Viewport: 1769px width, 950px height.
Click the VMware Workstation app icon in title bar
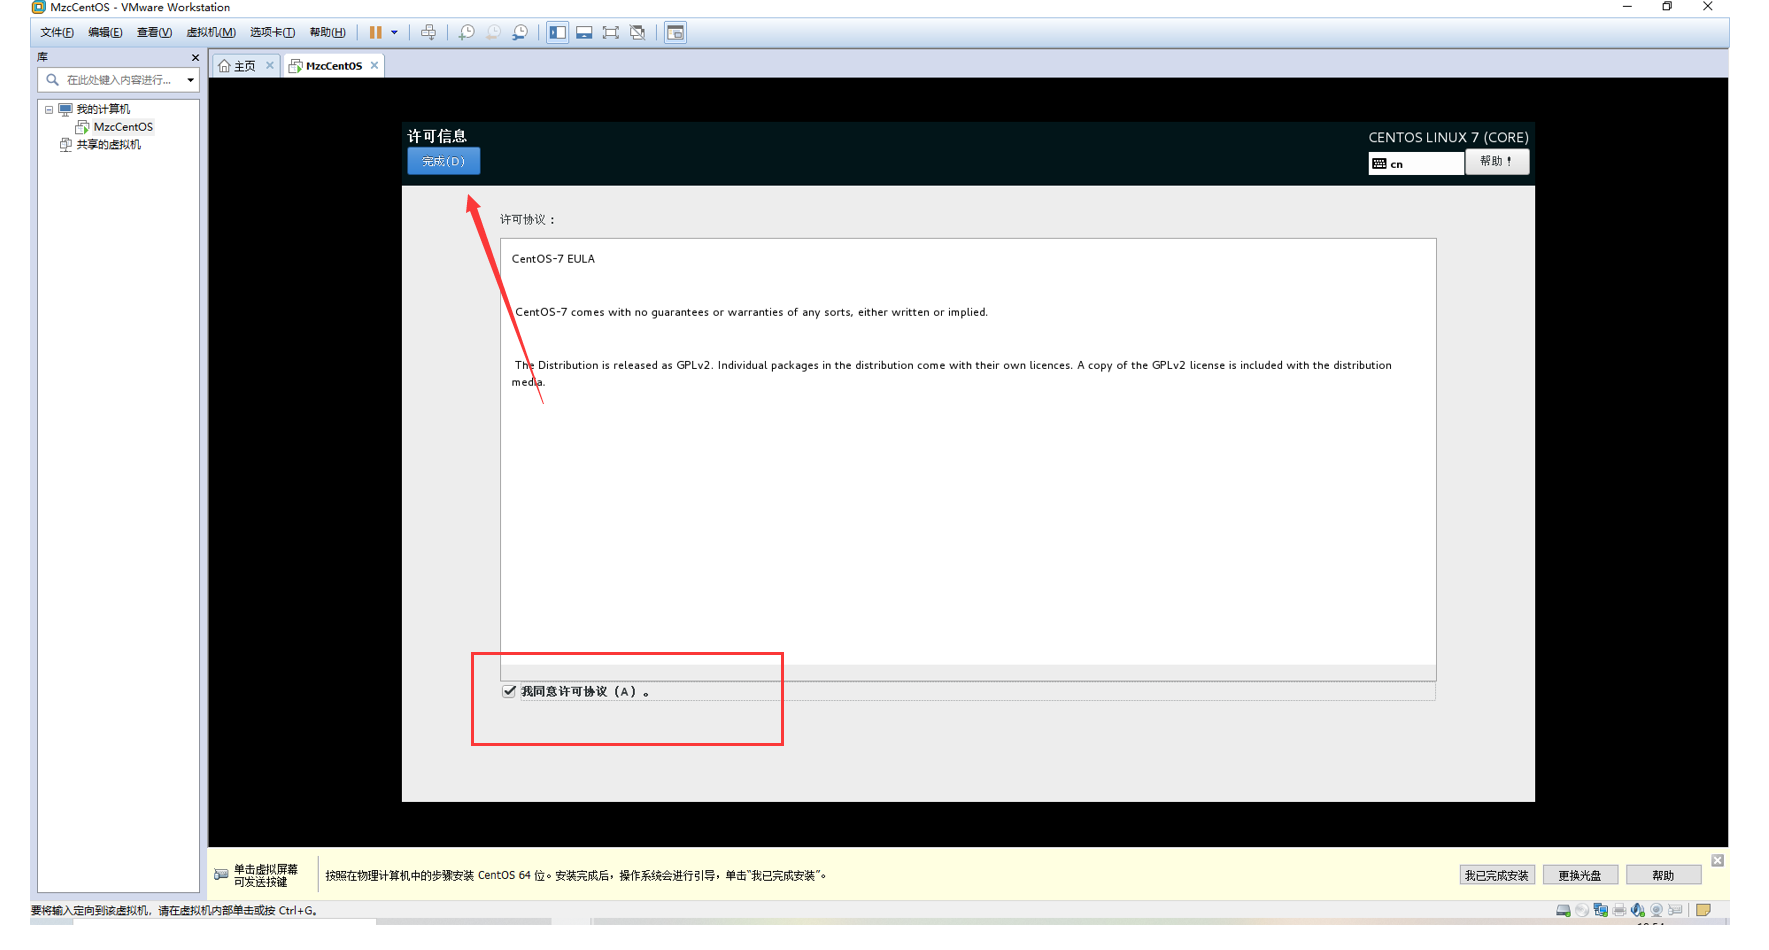38,7
